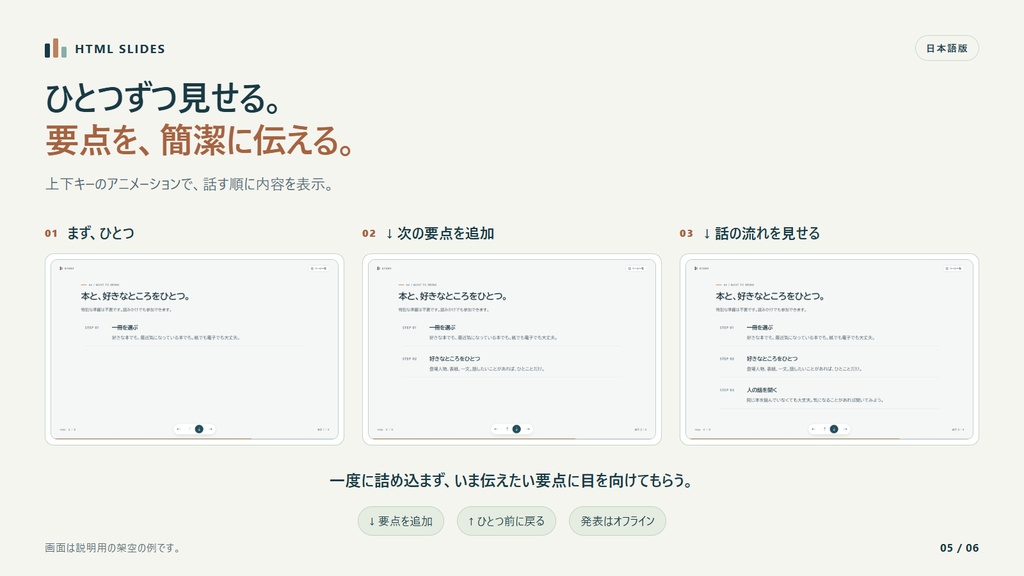Click the left-arrow control in the 01 まず、ひとつ preview
Viewport: 1024px width, 576px height.
pyautogui.click(x=178, y=429)
